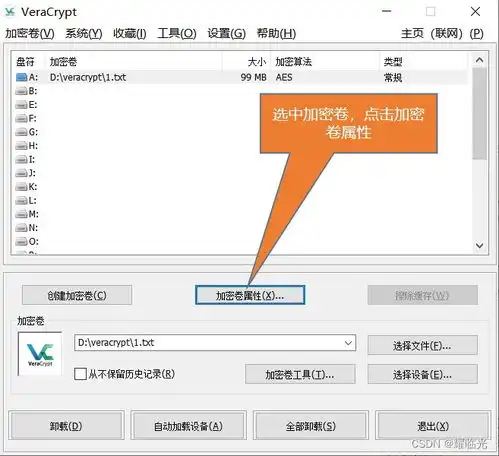
Task: Select the G: drive slot icon
Action: click(22, 132)
